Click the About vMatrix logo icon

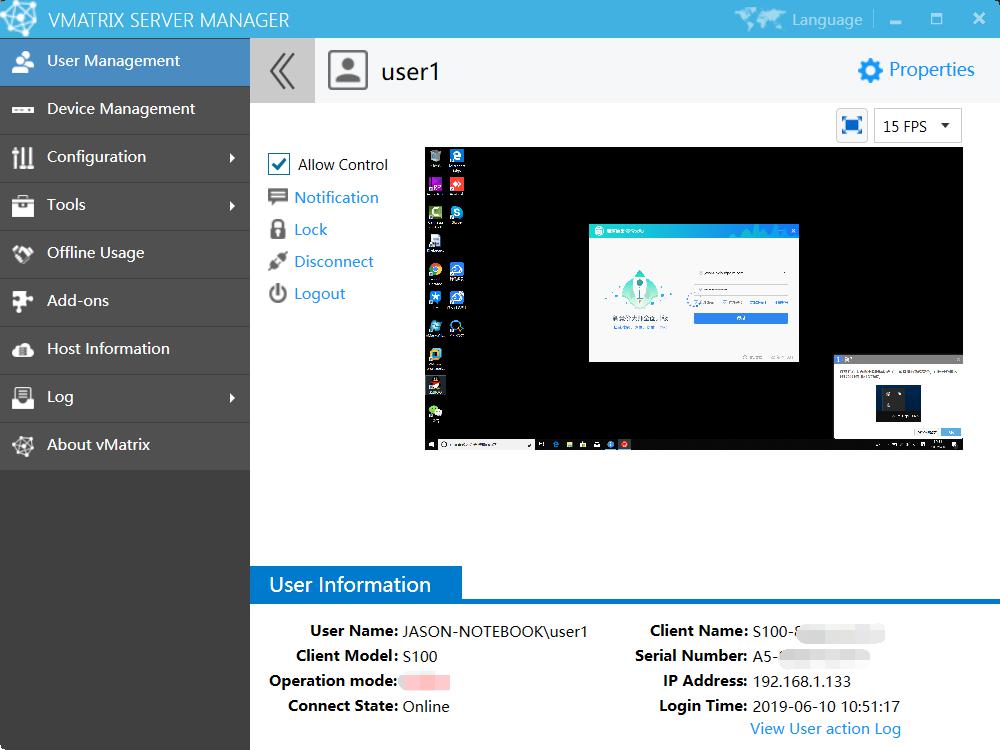(x=23, y=445)
